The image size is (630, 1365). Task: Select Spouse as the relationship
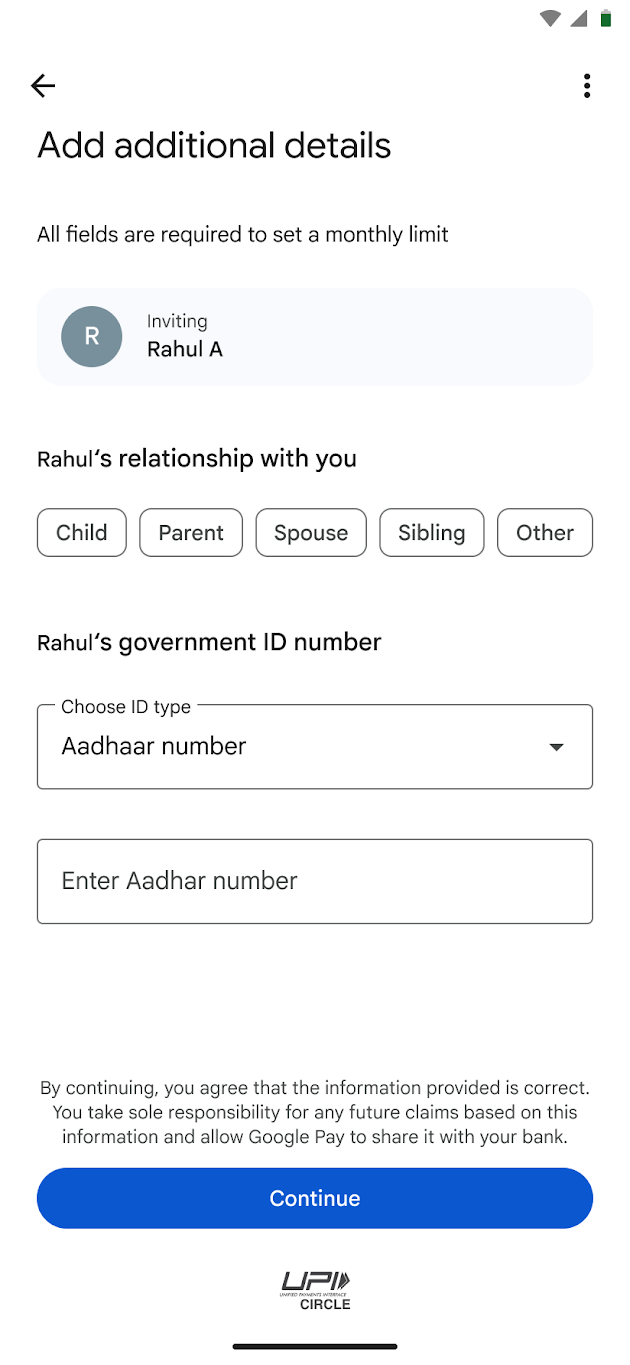(x=310, y=532)
